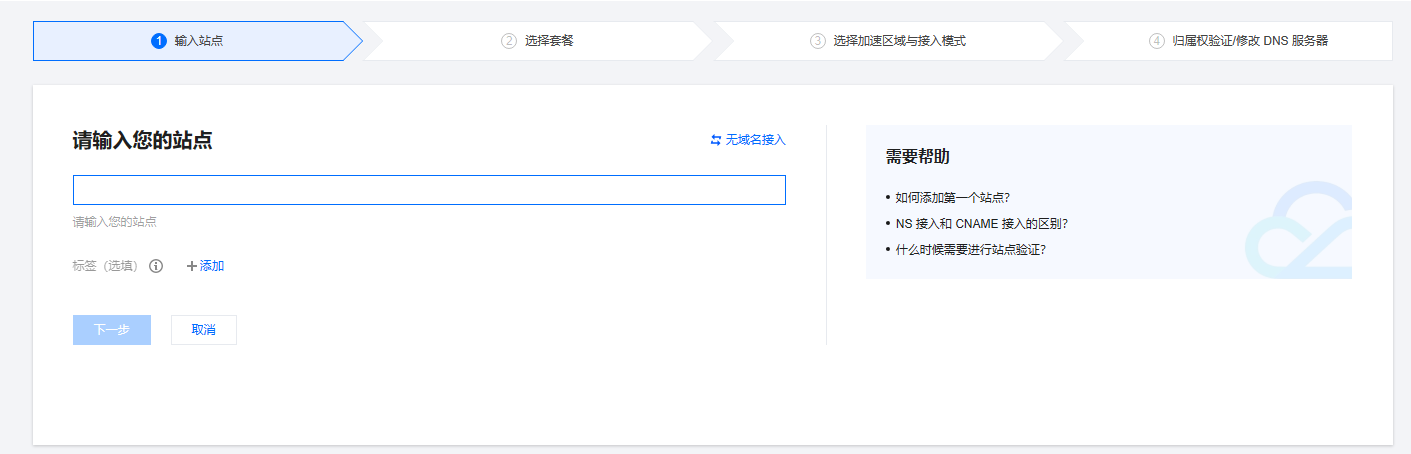Screen dimensions: 1411x454
Task: Cancel with the 取消 button
Action: click(x=204, y=330)
